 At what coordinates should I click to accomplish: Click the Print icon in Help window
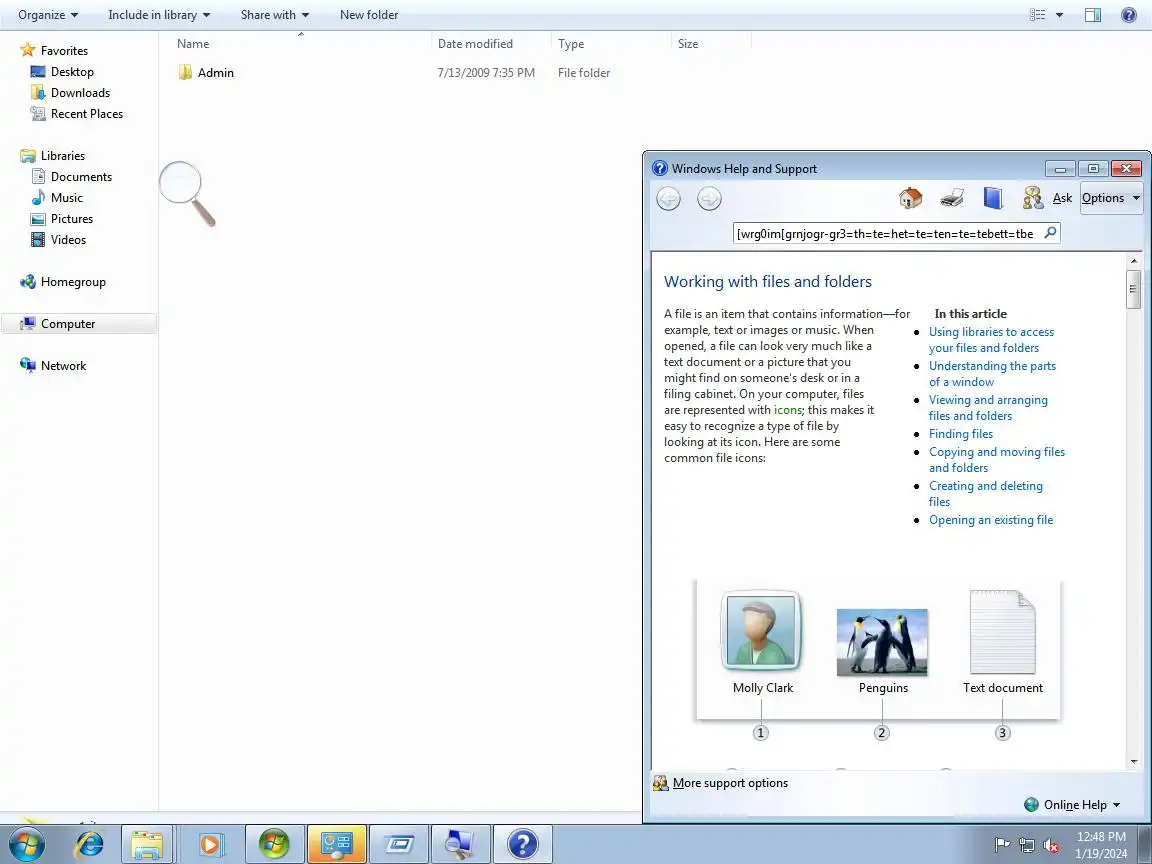click(951, 198)
